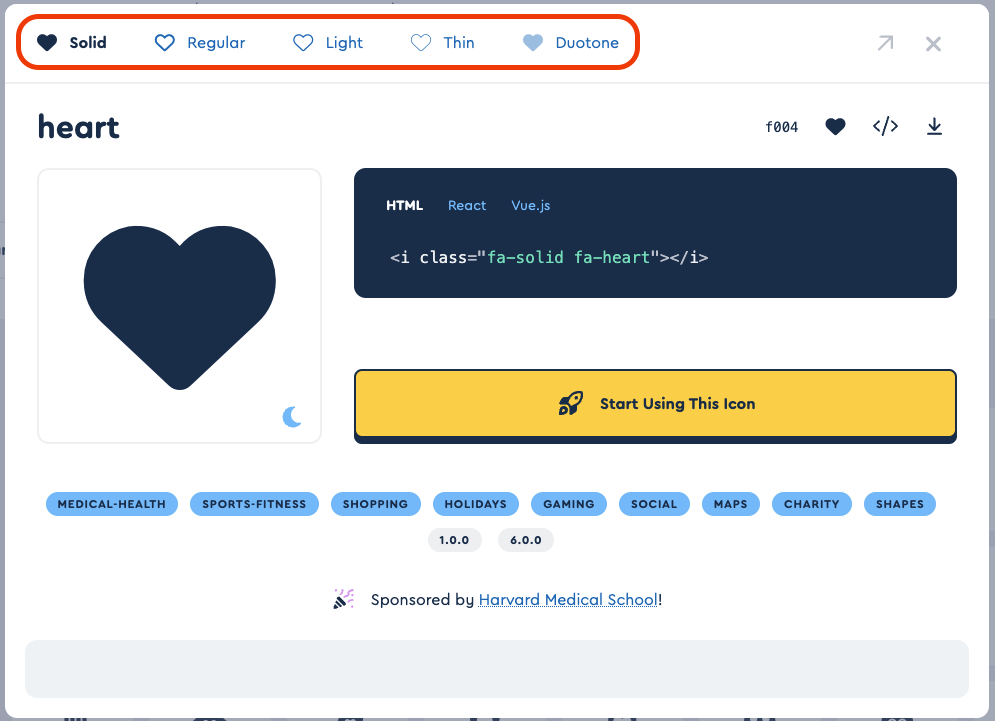Viewport: 995px width, 721px height.
Task: Show the HTML code snippet
Action: [404, 206]
